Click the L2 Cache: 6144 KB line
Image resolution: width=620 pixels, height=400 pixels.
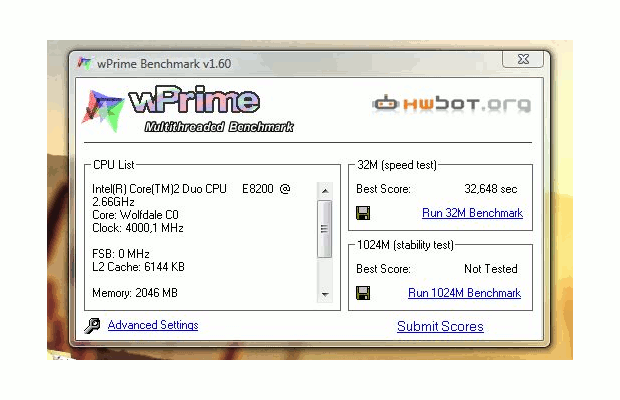tap(138, 267)
